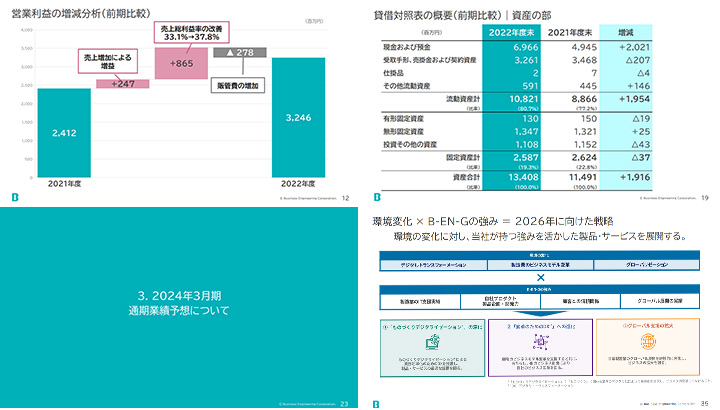Click the 販管費の増加 callout box
Image resolution: width=720 pixels, height=410 pixels.
238,85
